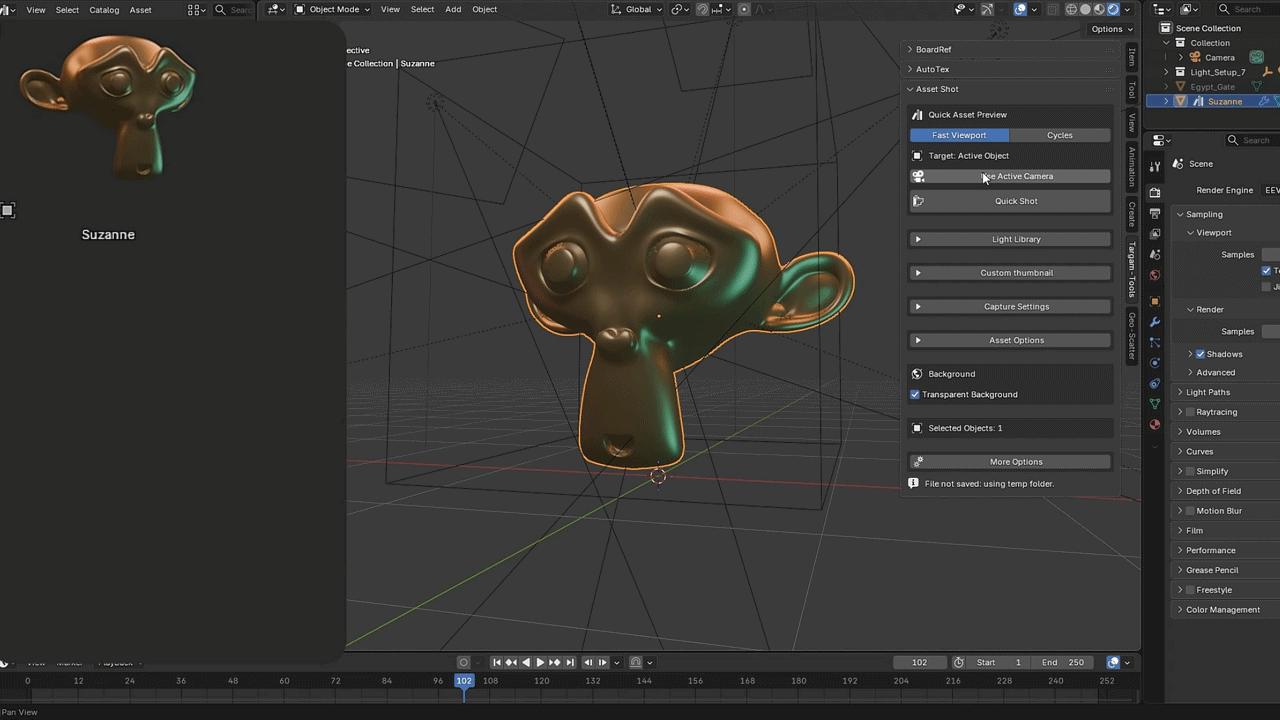
Task: Switch viewport shading to wireframe
Action: pos(1071,9)
